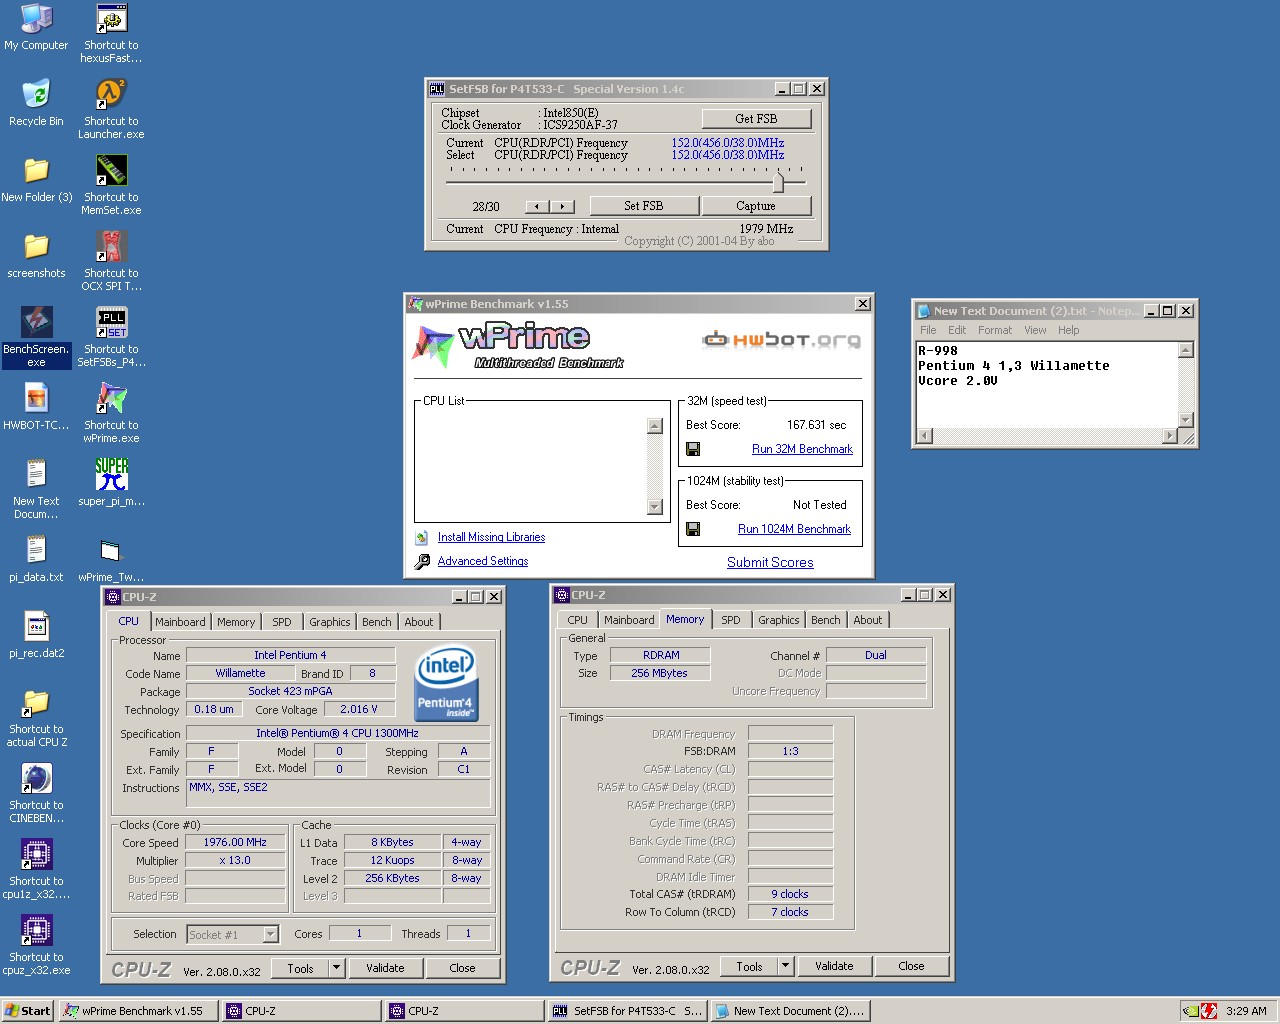Viewport: 1280px width, 1024px height.
Task: Switch to wPrime Benchmark taskbar button
Action: click(138, 1011)
